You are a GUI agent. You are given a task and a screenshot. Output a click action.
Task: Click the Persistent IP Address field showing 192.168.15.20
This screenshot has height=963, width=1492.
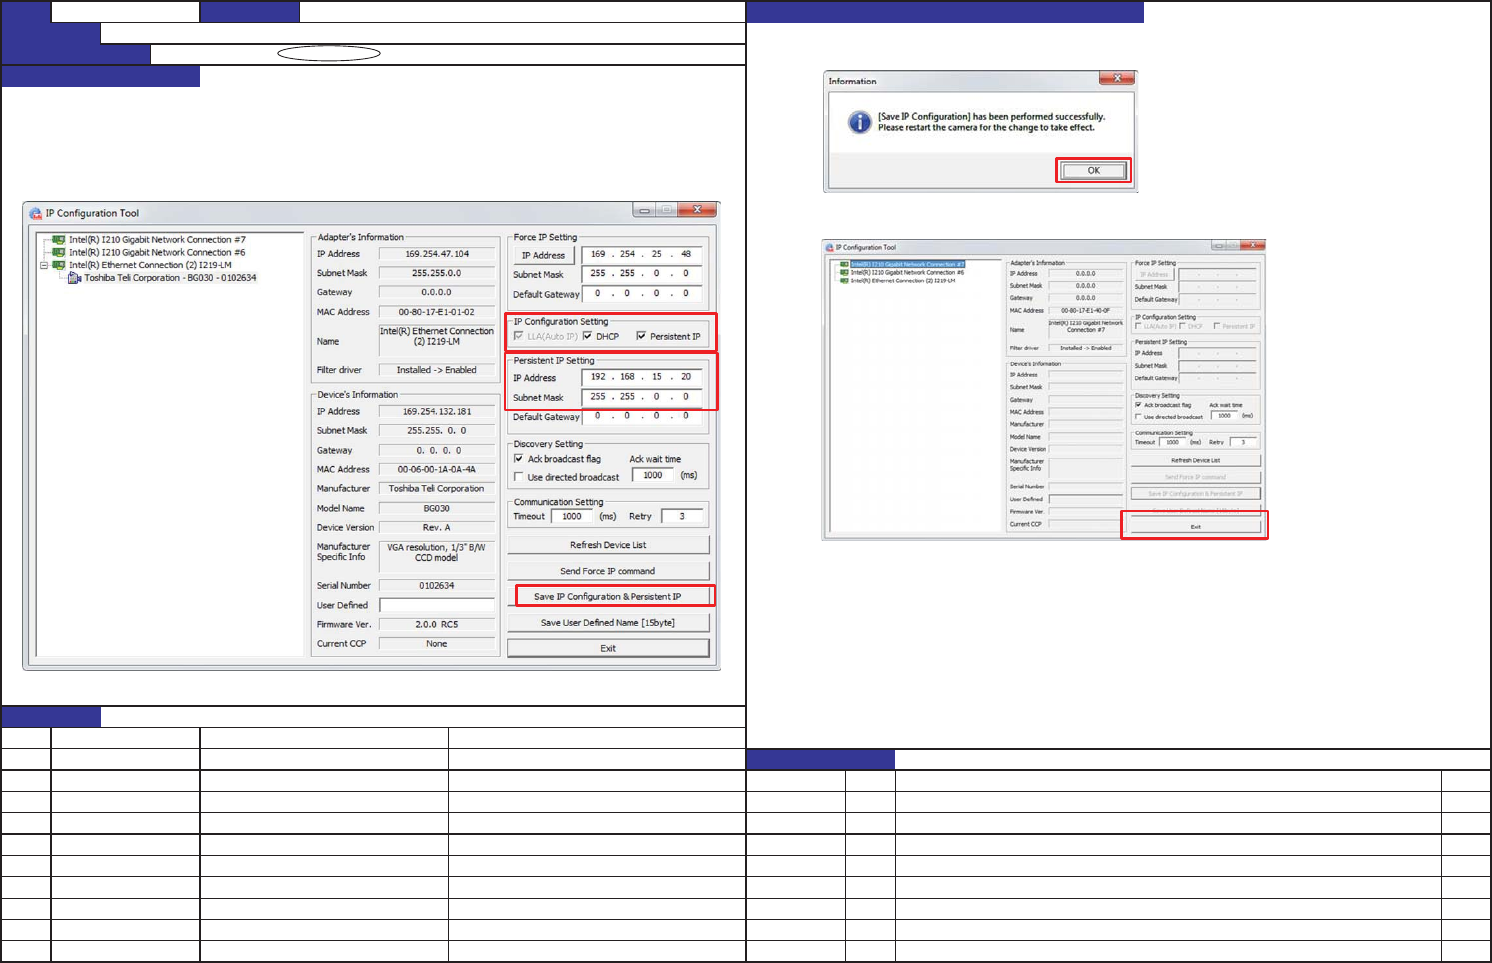coord(642,377)
